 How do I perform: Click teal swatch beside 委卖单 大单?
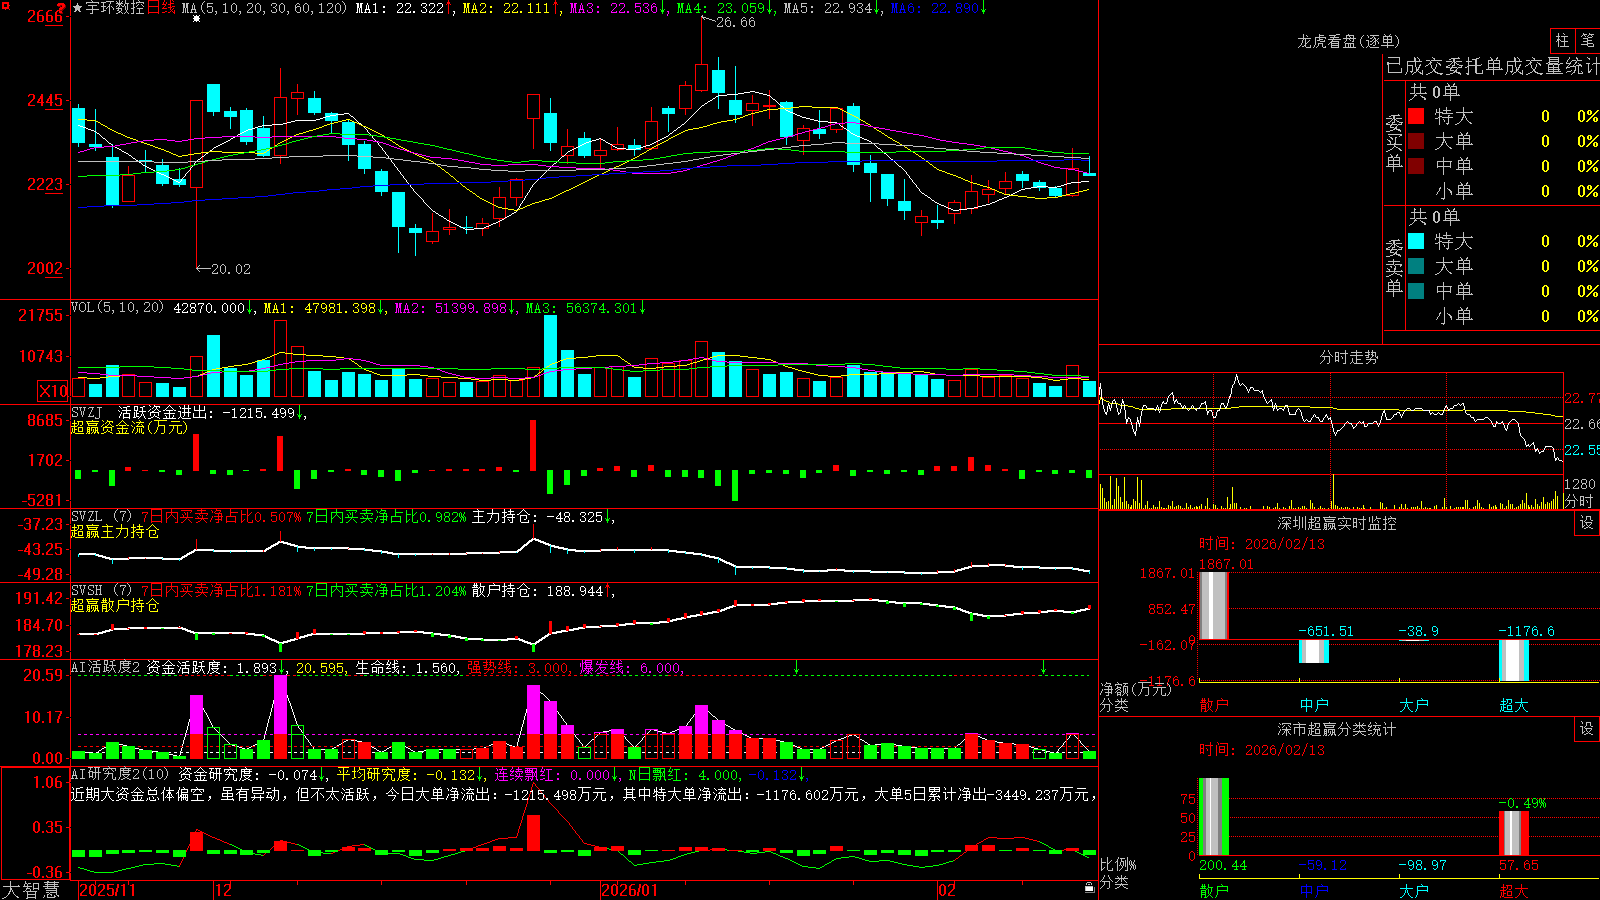tap(1416, 266)
